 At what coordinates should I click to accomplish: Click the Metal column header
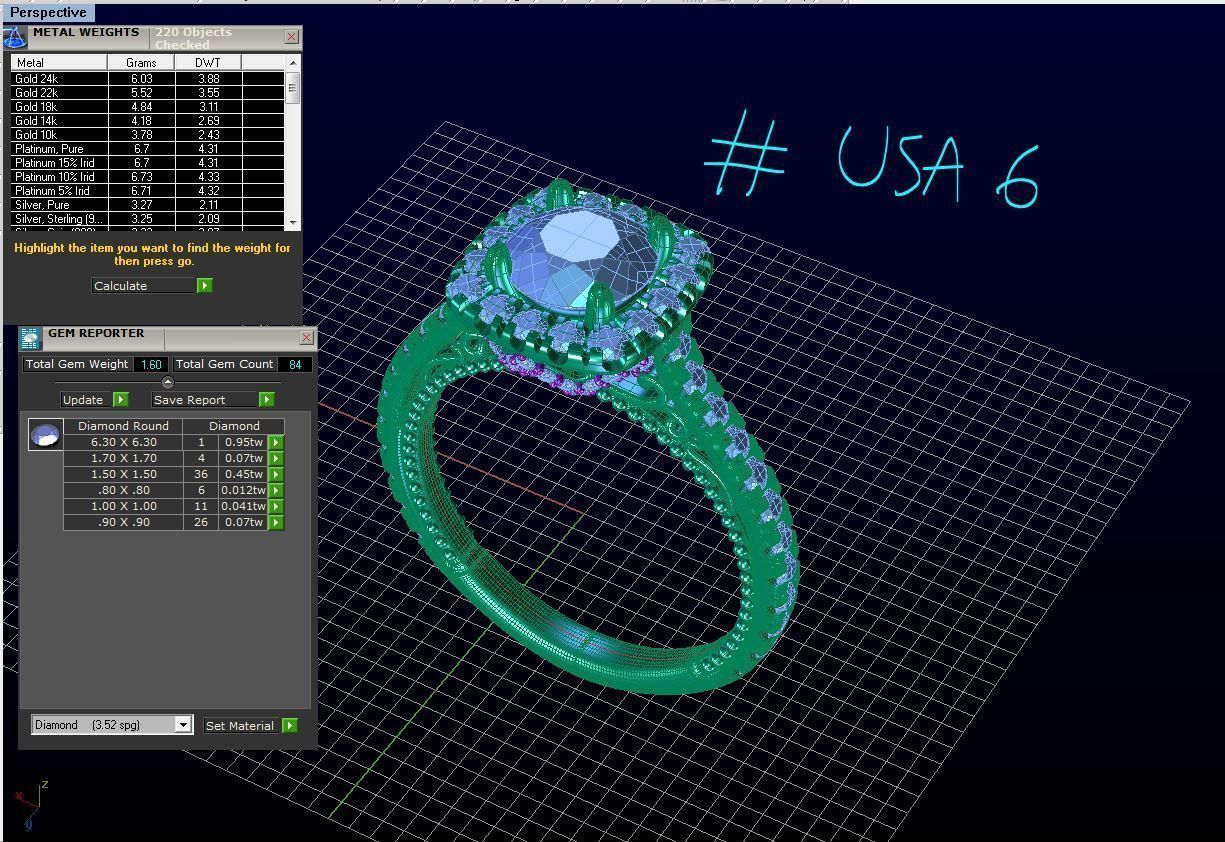[x=59, y=62]
